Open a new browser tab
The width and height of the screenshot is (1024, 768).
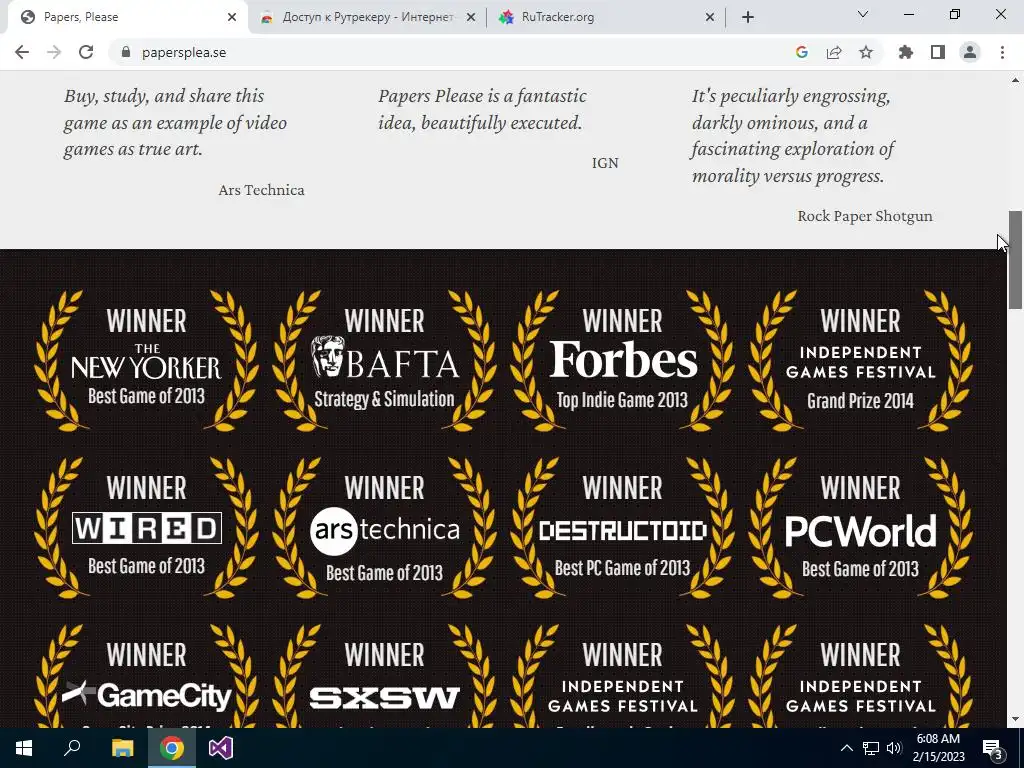tap(748, 18)
